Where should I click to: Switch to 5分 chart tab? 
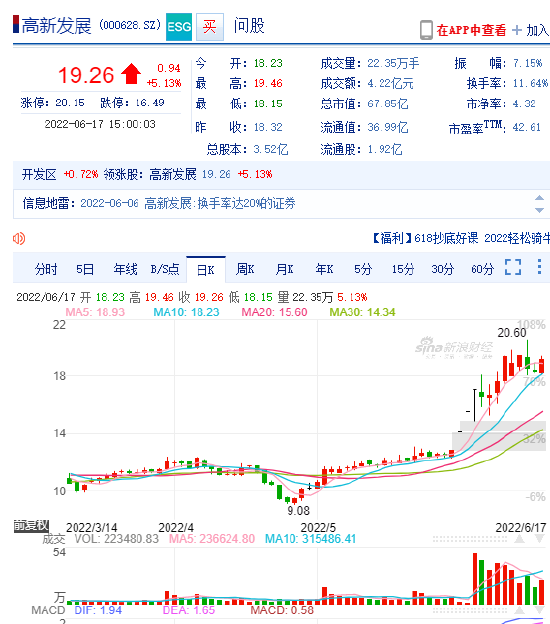363,269
